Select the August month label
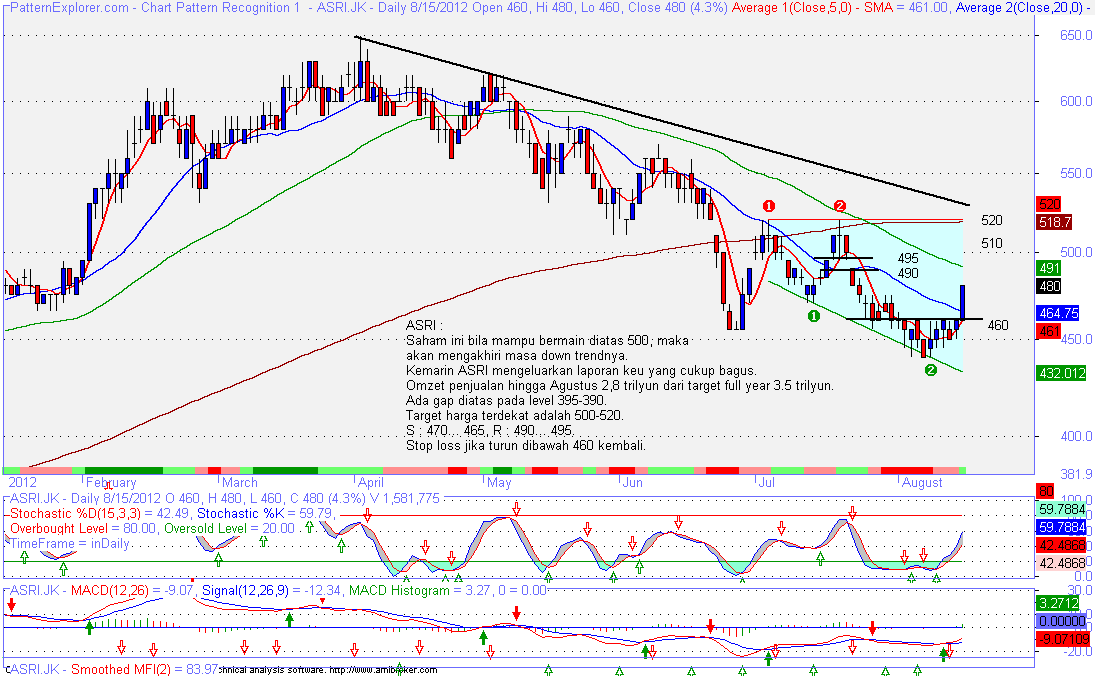This screenshot has width=1095, height=676. click(923, 483)
